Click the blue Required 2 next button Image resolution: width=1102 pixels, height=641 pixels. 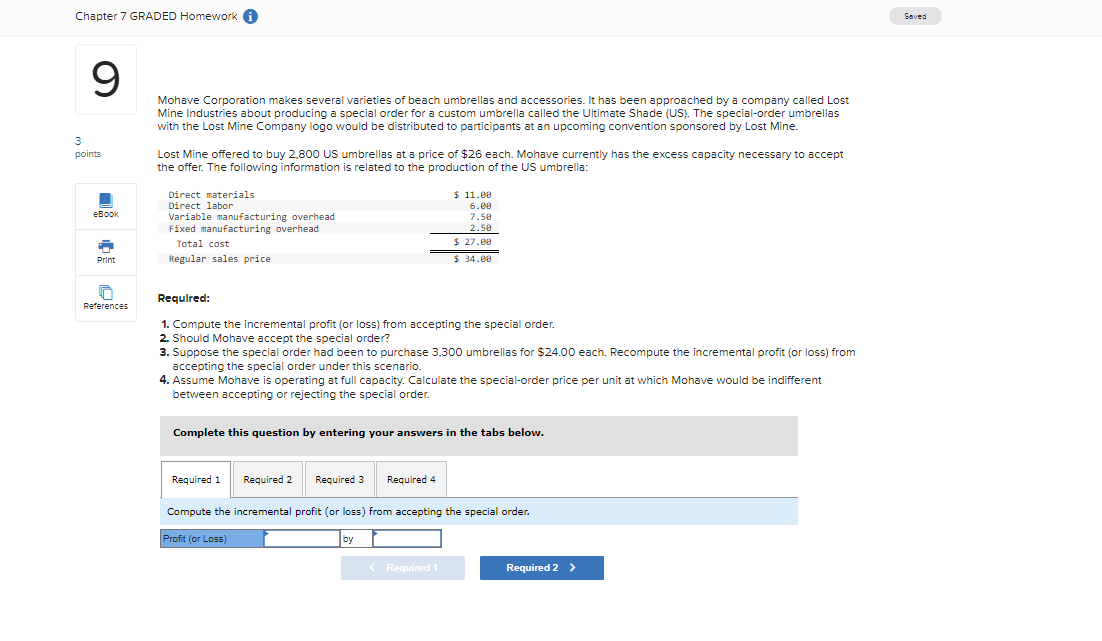[x=542, y=568]
